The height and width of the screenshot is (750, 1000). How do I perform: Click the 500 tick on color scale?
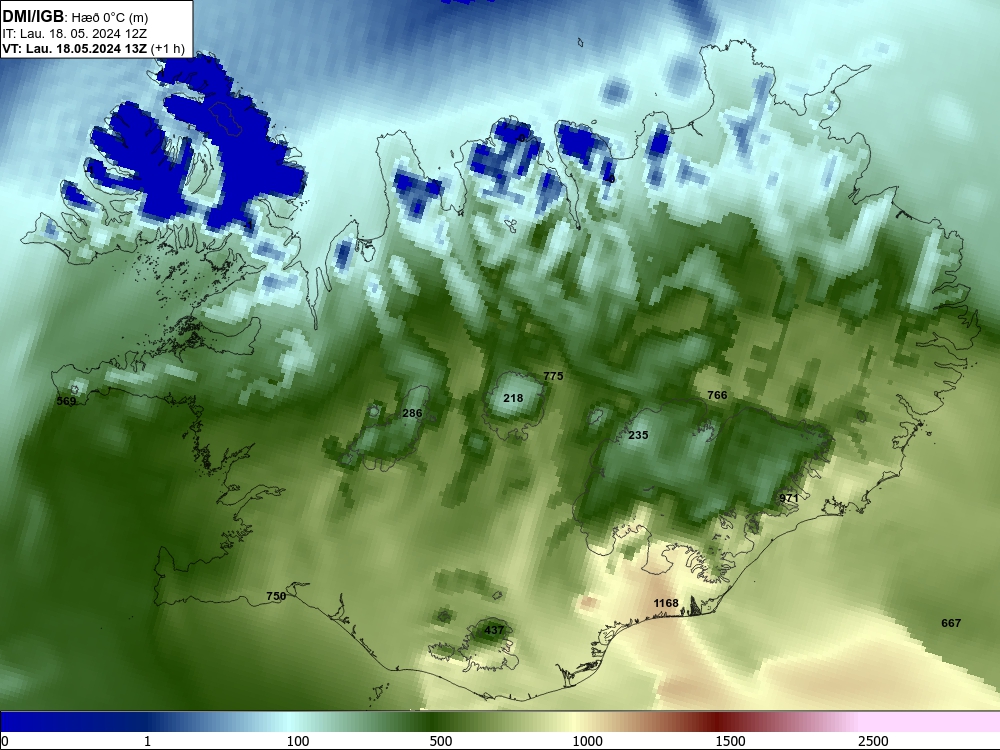coord(441,740)
